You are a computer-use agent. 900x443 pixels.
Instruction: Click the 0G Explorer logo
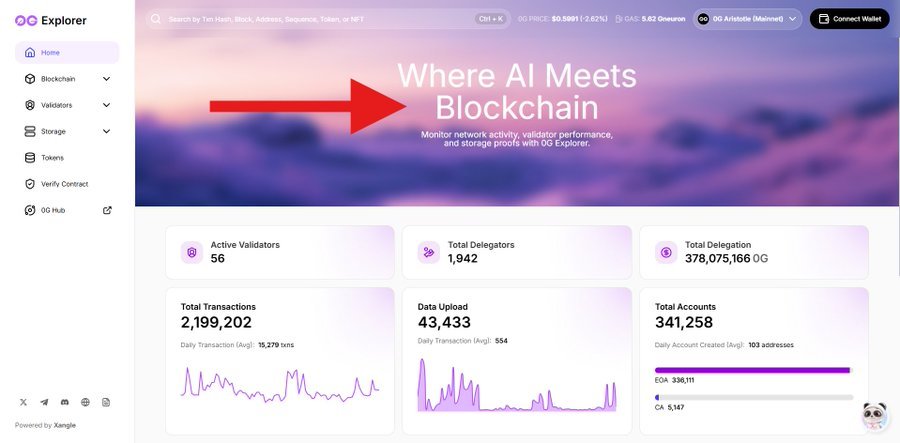[51, 20]
